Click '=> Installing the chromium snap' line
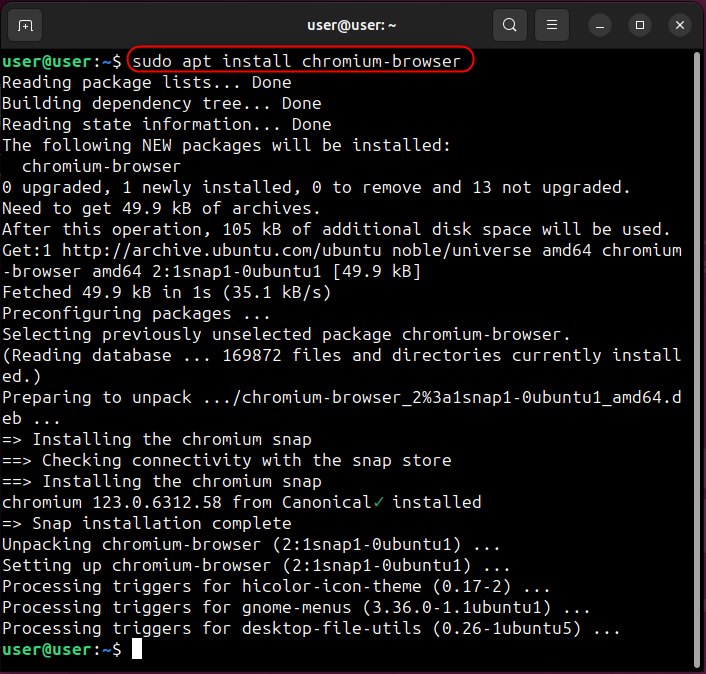706x674 pixels. [x=157, y=439]
